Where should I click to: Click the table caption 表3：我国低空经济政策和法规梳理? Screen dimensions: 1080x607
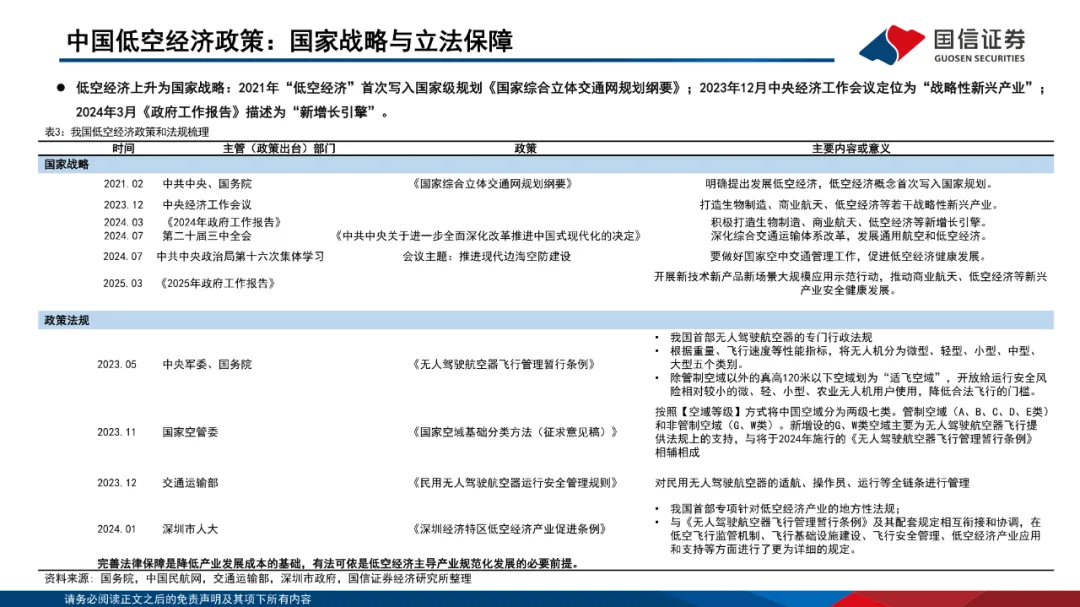(x=127, y=132)
